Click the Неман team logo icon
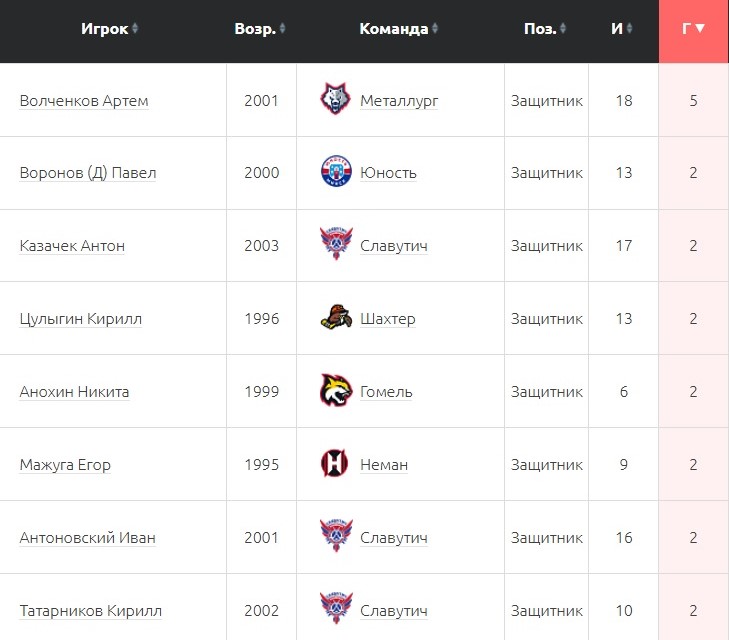Image resolution: width=729 pixels, height=640 pixels. (x=336, y=465)
